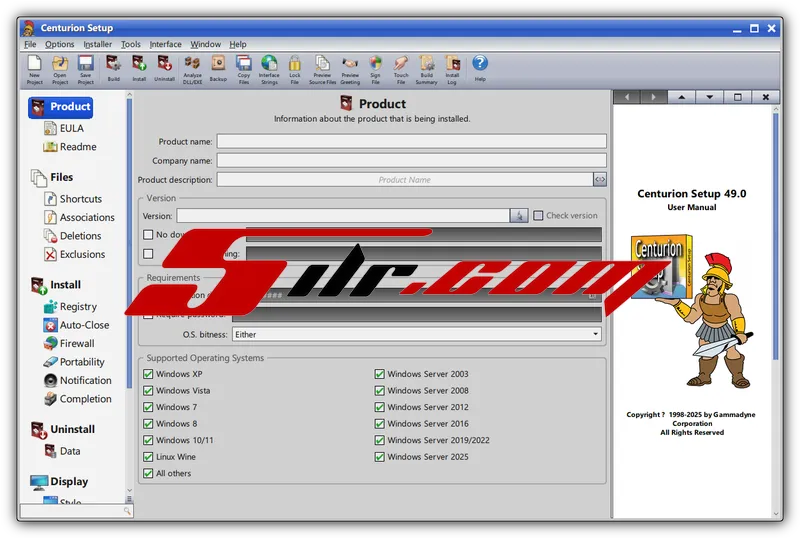Go forward in the manual panel

pyautogui.click(x=654, y=97)
